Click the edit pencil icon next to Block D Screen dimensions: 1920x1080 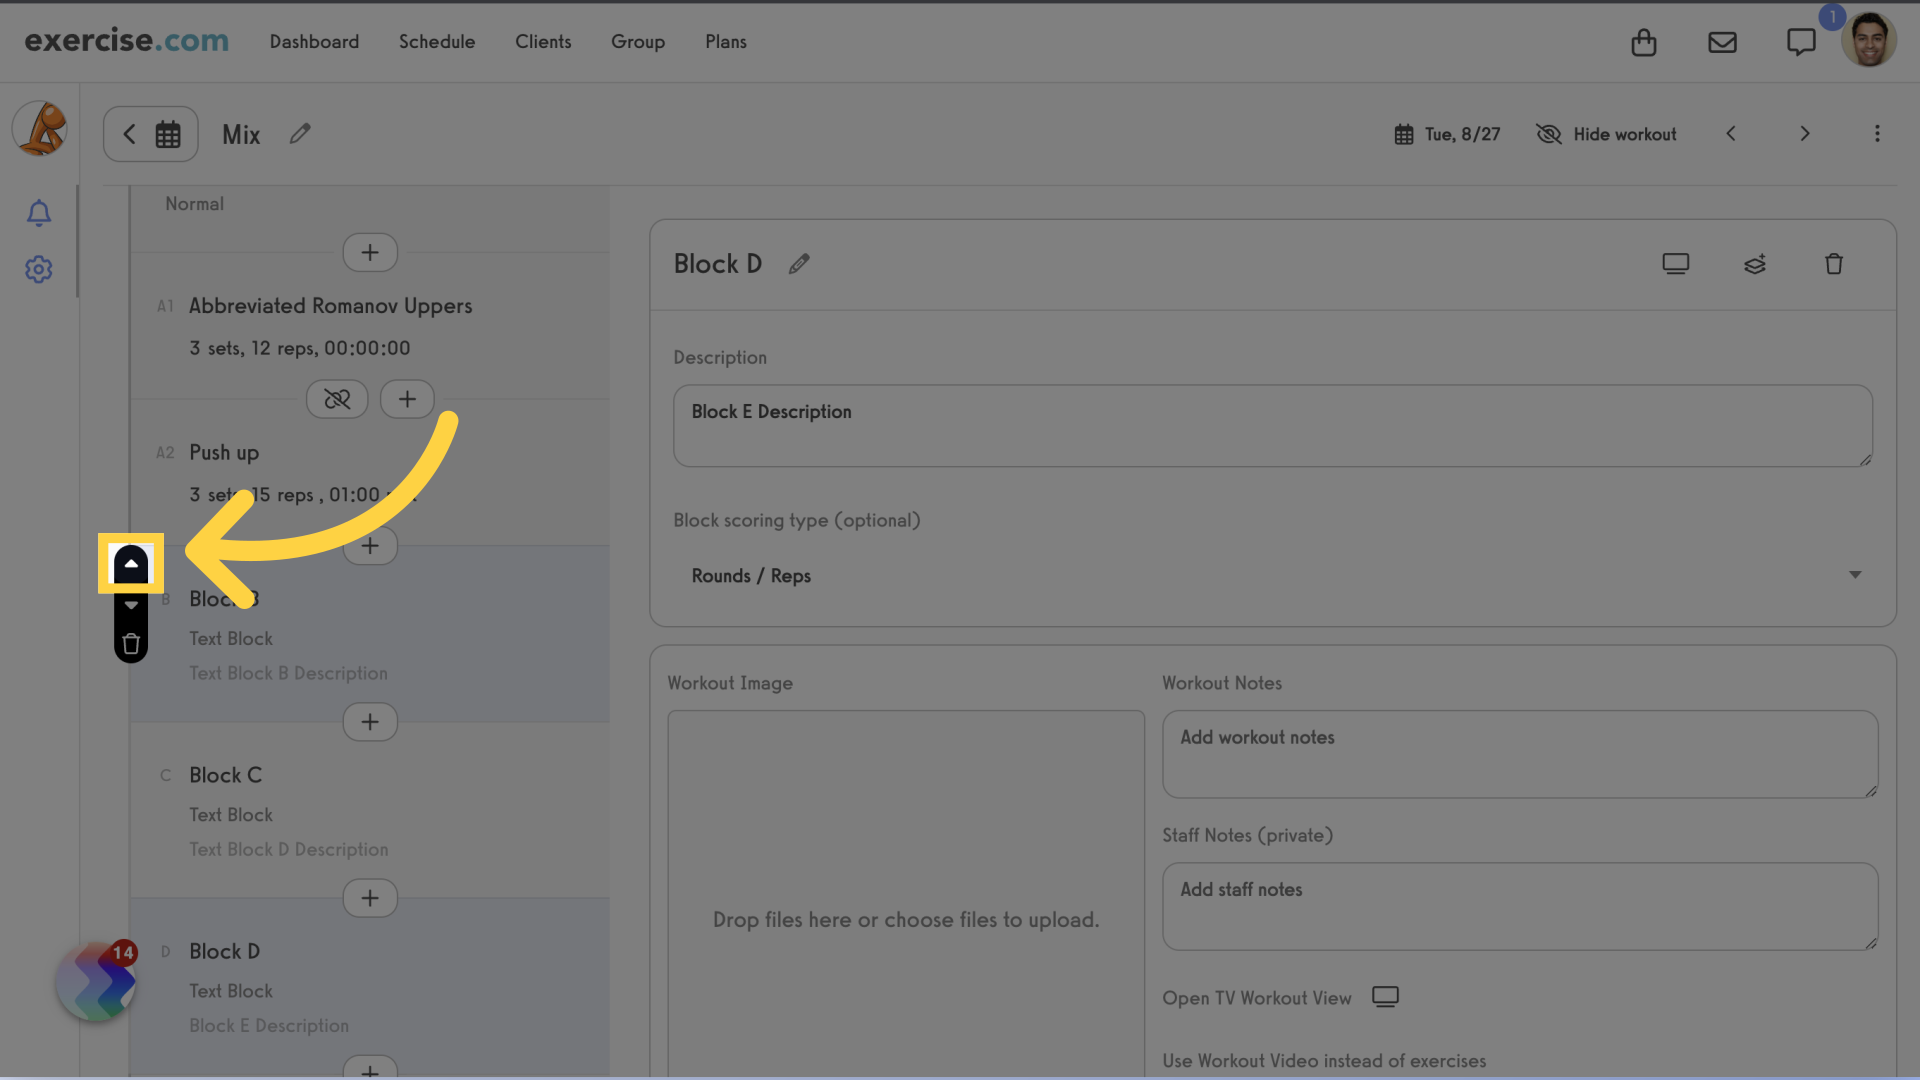point(800,264)
